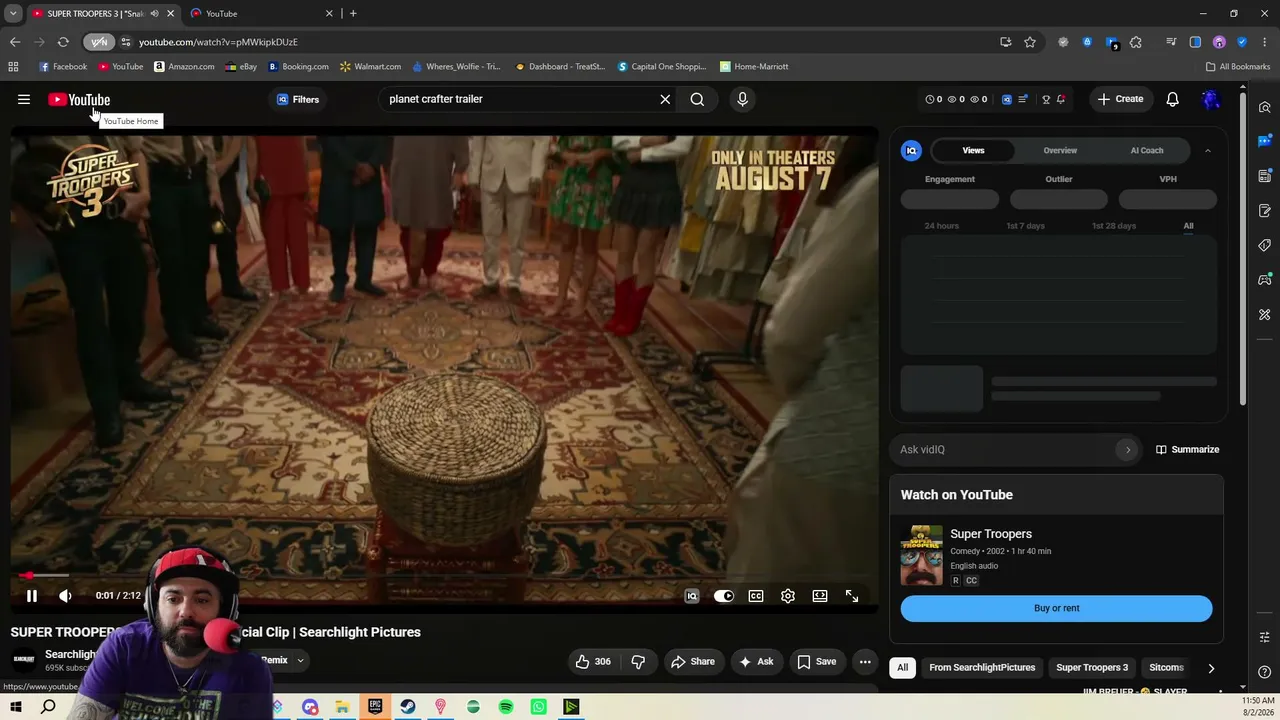This screenshot has width=1280, height=720.
Task: Open the Amazon.com bookmark
Action: point(184,67)
